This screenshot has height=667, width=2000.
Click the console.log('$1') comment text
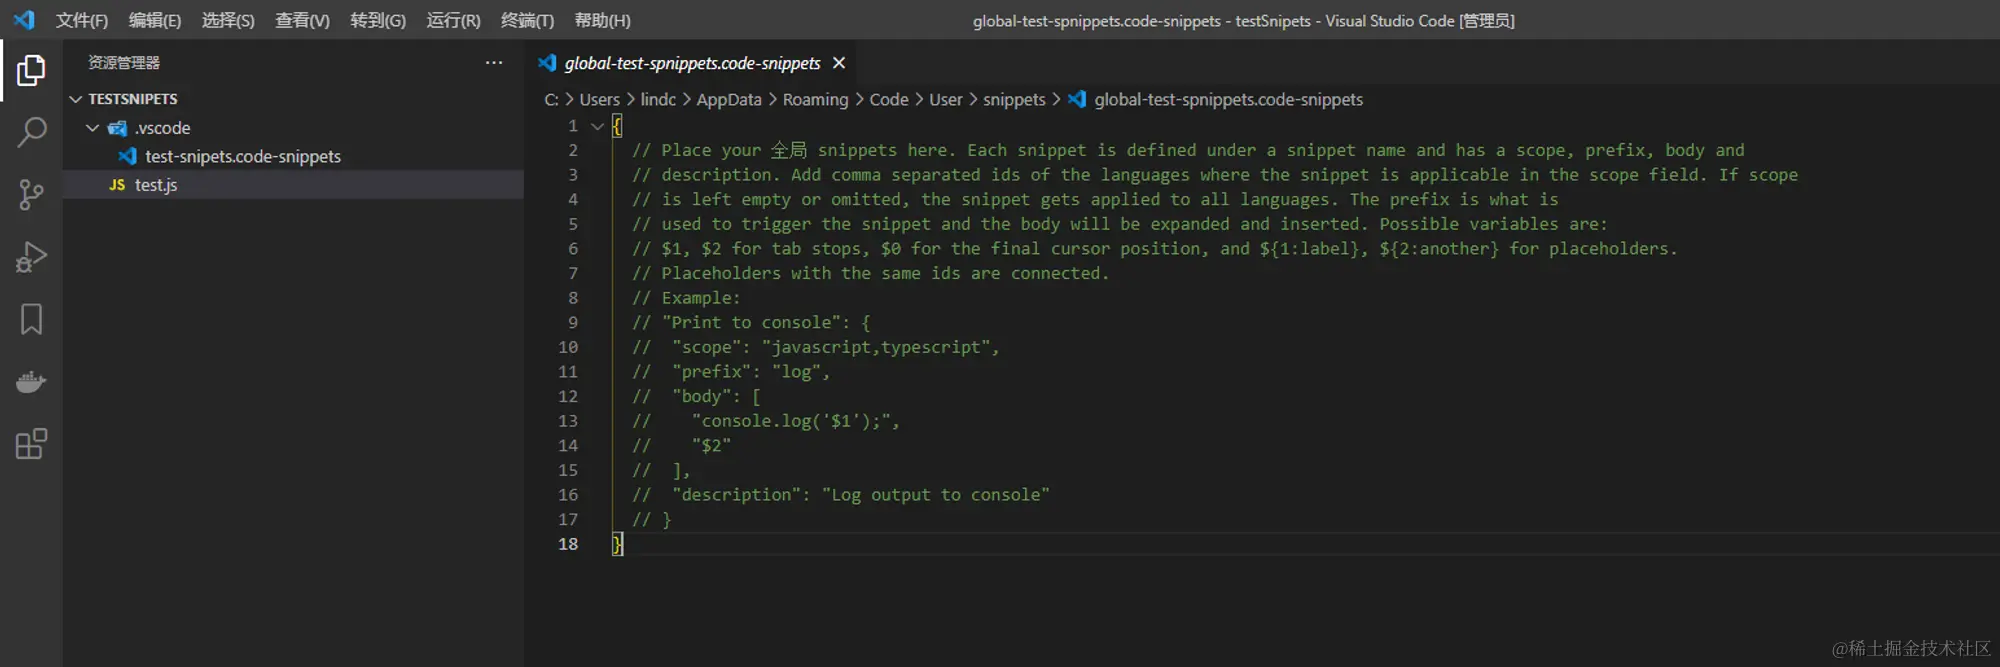pyautogui.click(x=795, y=421)
